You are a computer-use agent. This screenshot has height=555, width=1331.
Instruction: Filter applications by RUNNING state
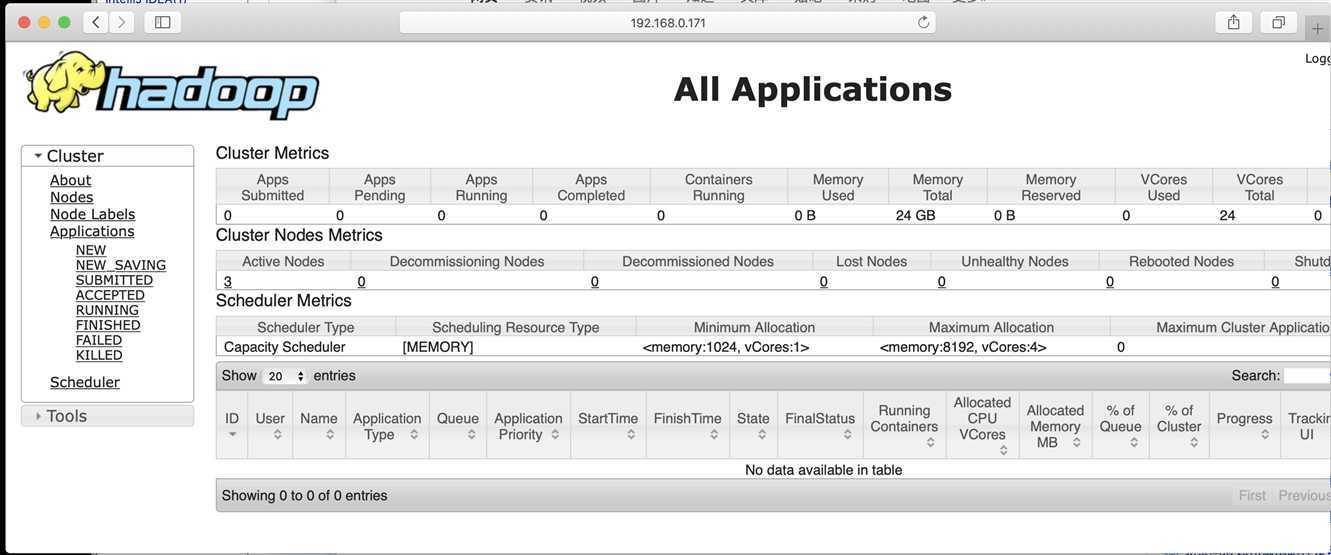click(107, 310)
